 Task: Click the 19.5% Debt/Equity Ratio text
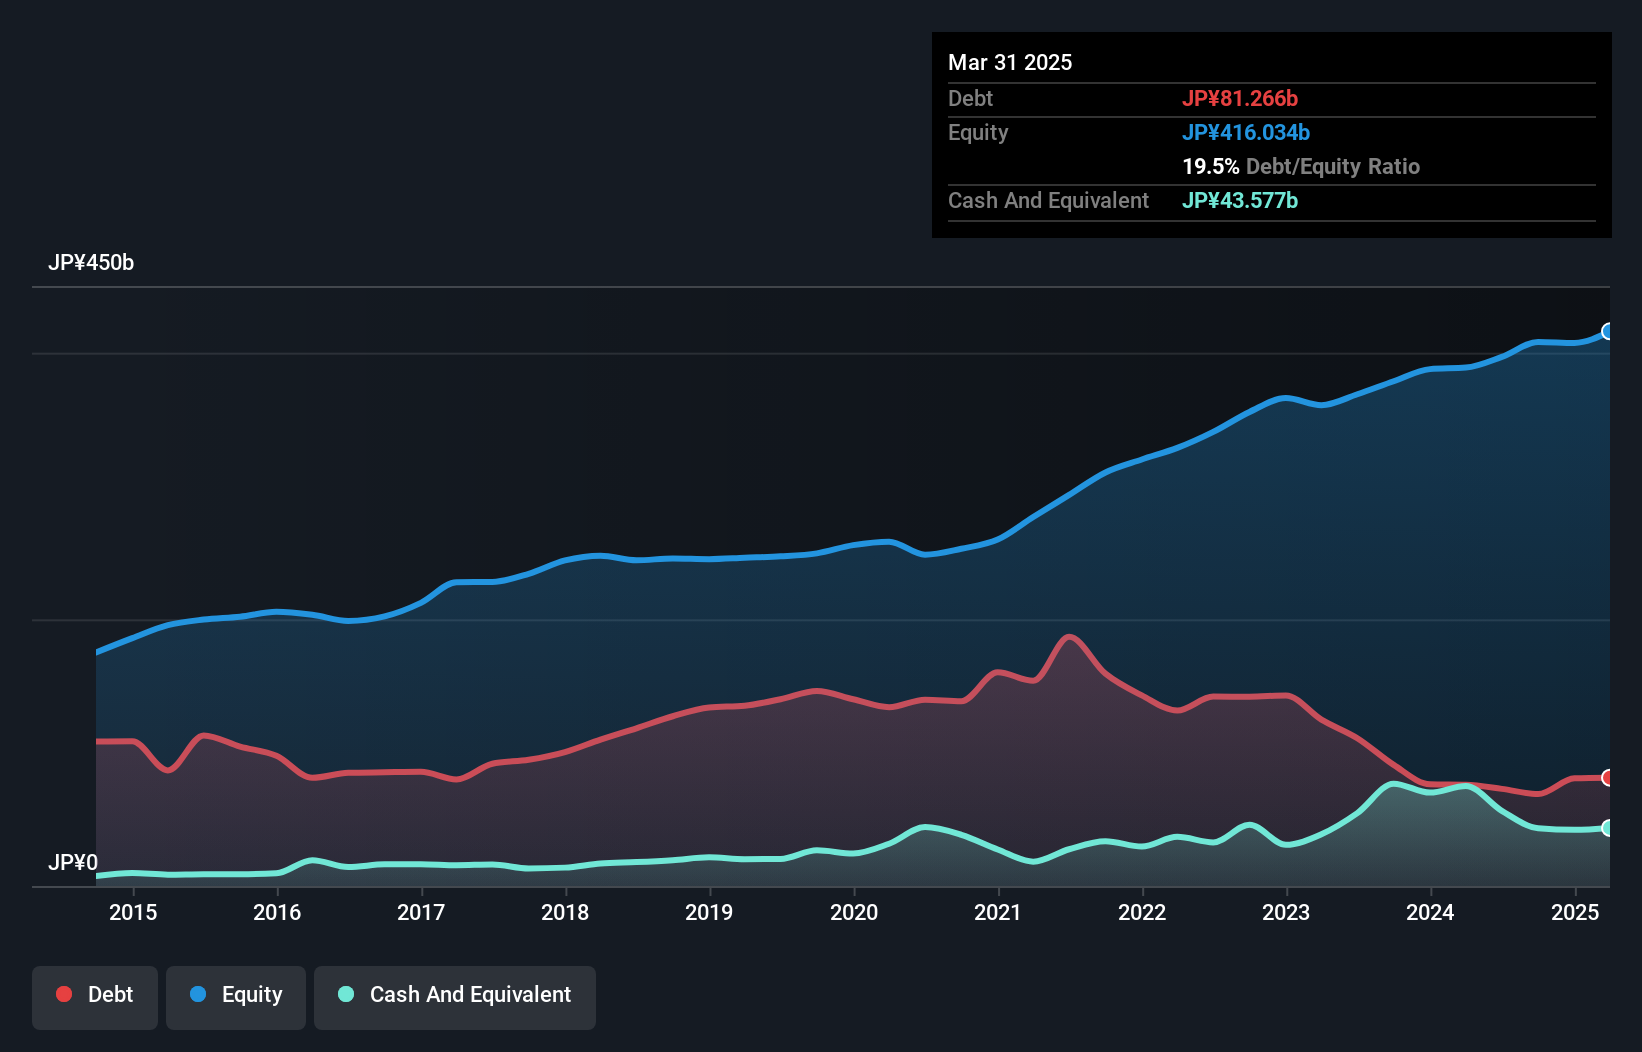1300,166
